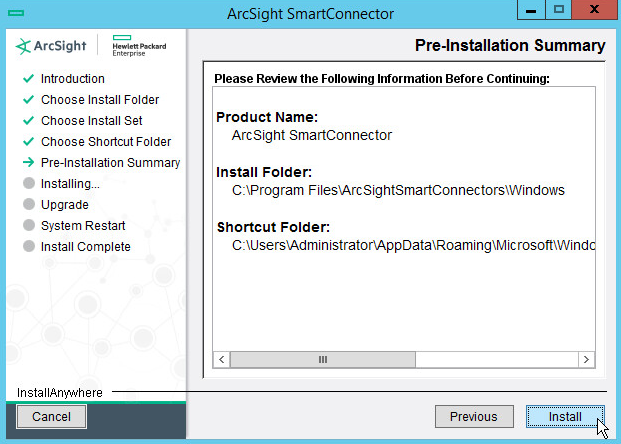Maximize the ArcSight SmartConnector window

pos(560,9)
